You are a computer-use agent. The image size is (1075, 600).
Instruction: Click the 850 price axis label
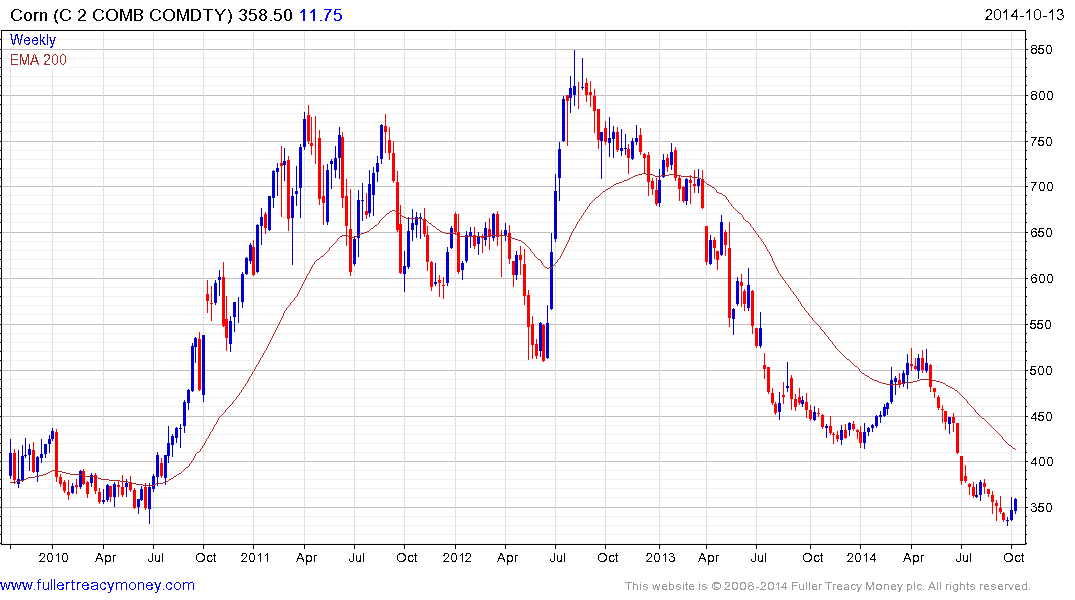[x=1041, y=50]
